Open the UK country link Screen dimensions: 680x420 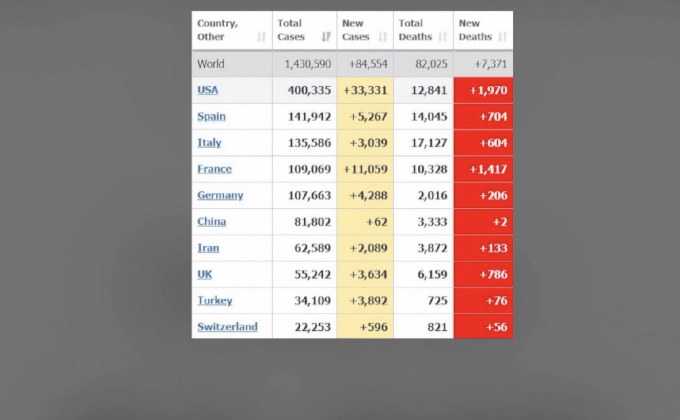(205, 274)
